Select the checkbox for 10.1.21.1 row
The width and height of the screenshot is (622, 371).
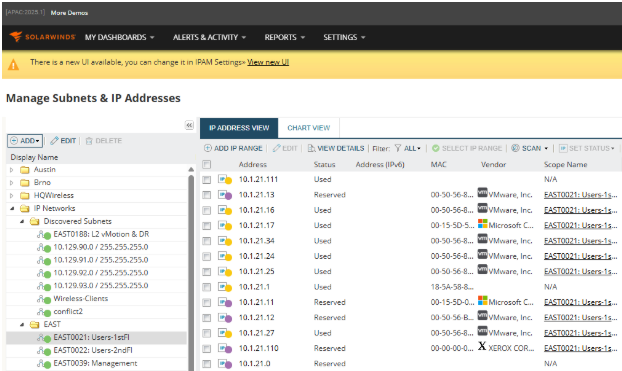[x=206, y=287]
